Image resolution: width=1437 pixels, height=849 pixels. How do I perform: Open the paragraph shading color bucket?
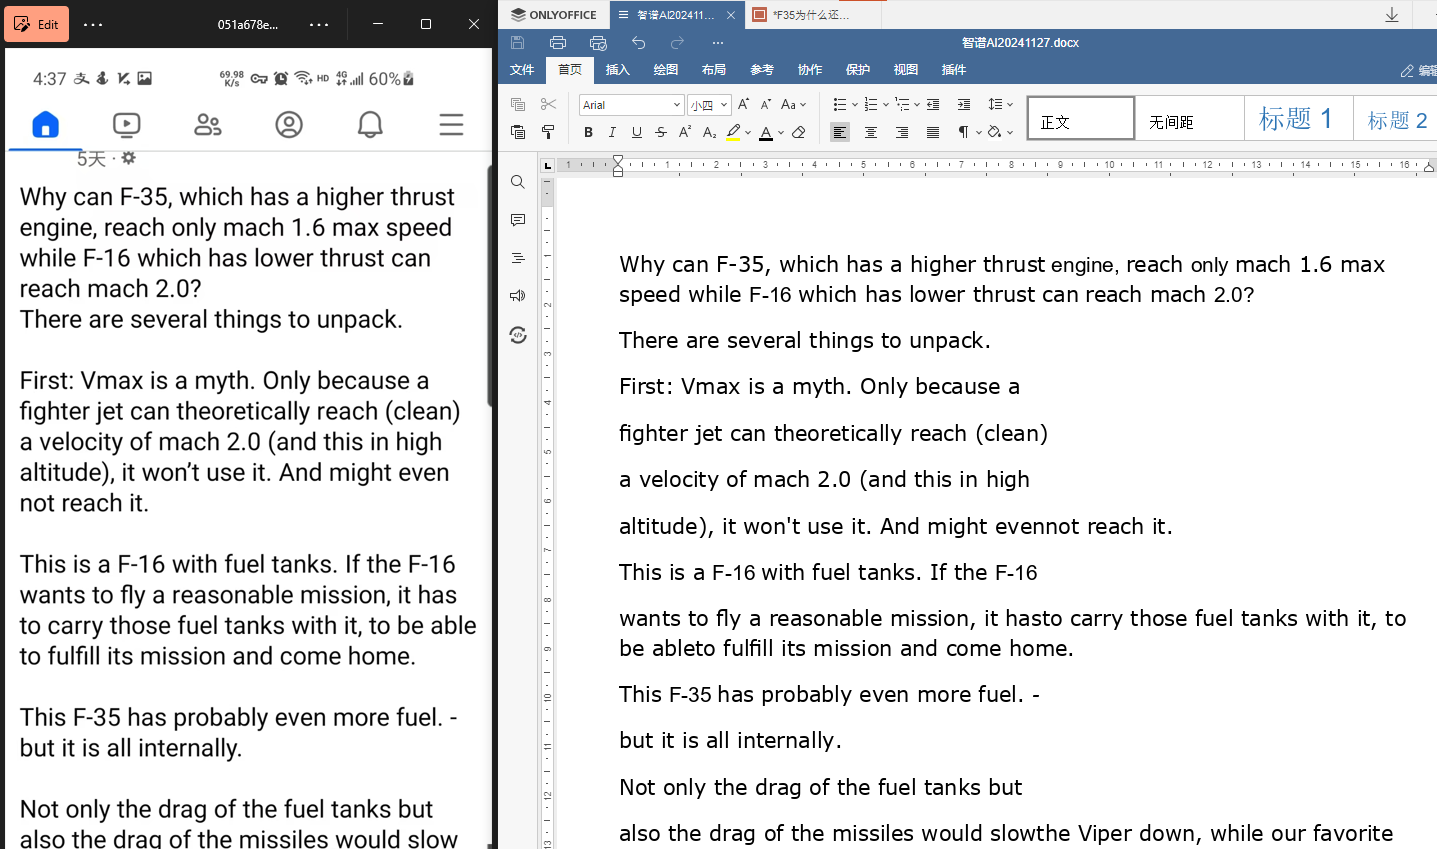click(994, 132)
